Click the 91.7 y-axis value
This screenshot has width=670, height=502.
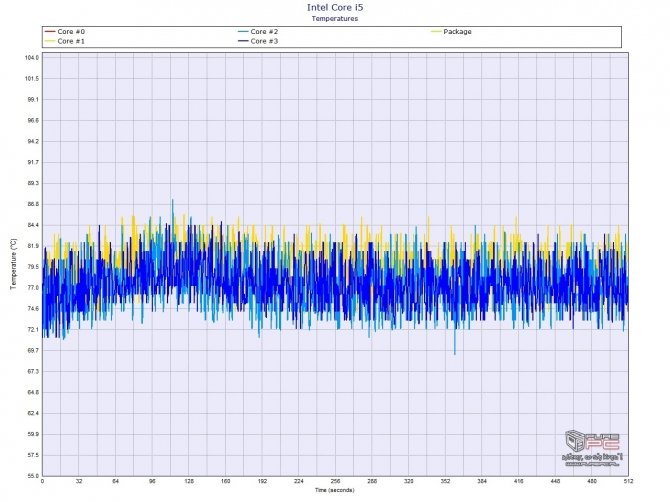pos(32,162)
